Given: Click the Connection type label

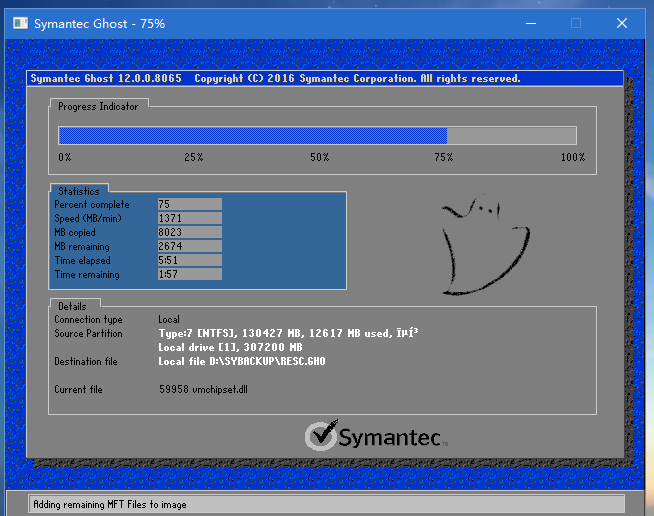Looking at the screenshot, I should 88,320.
